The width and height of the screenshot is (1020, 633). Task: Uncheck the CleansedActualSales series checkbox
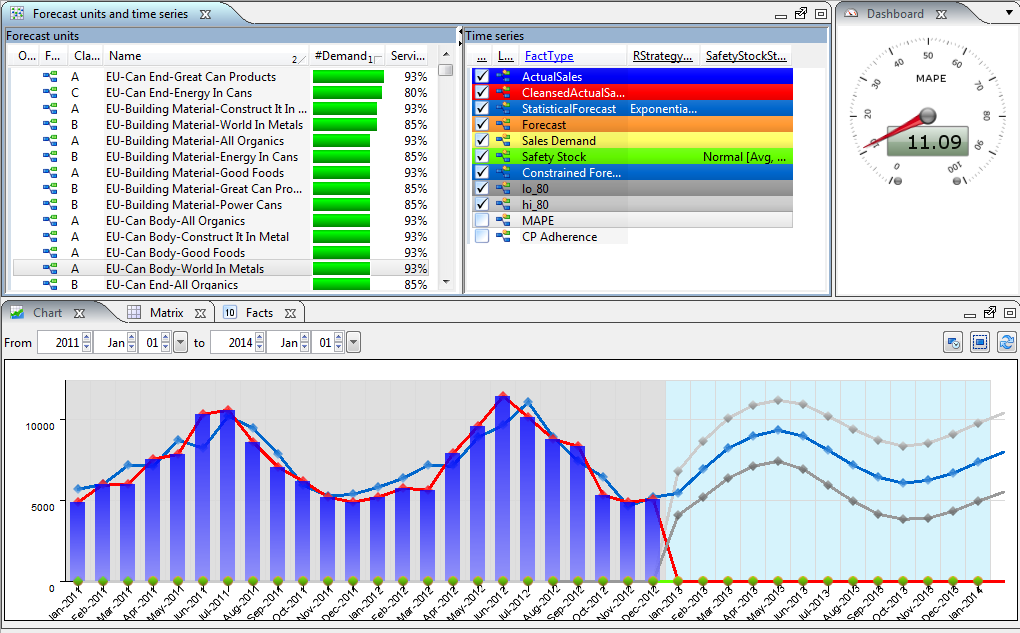pos(481,92)
